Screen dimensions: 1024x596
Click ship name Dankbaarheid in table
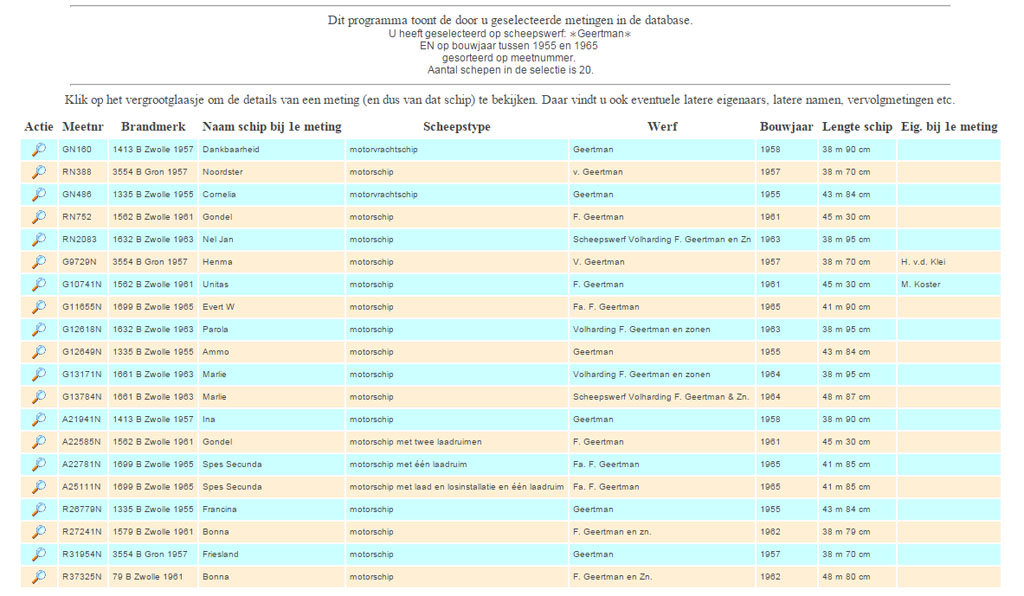click(231, 150)
